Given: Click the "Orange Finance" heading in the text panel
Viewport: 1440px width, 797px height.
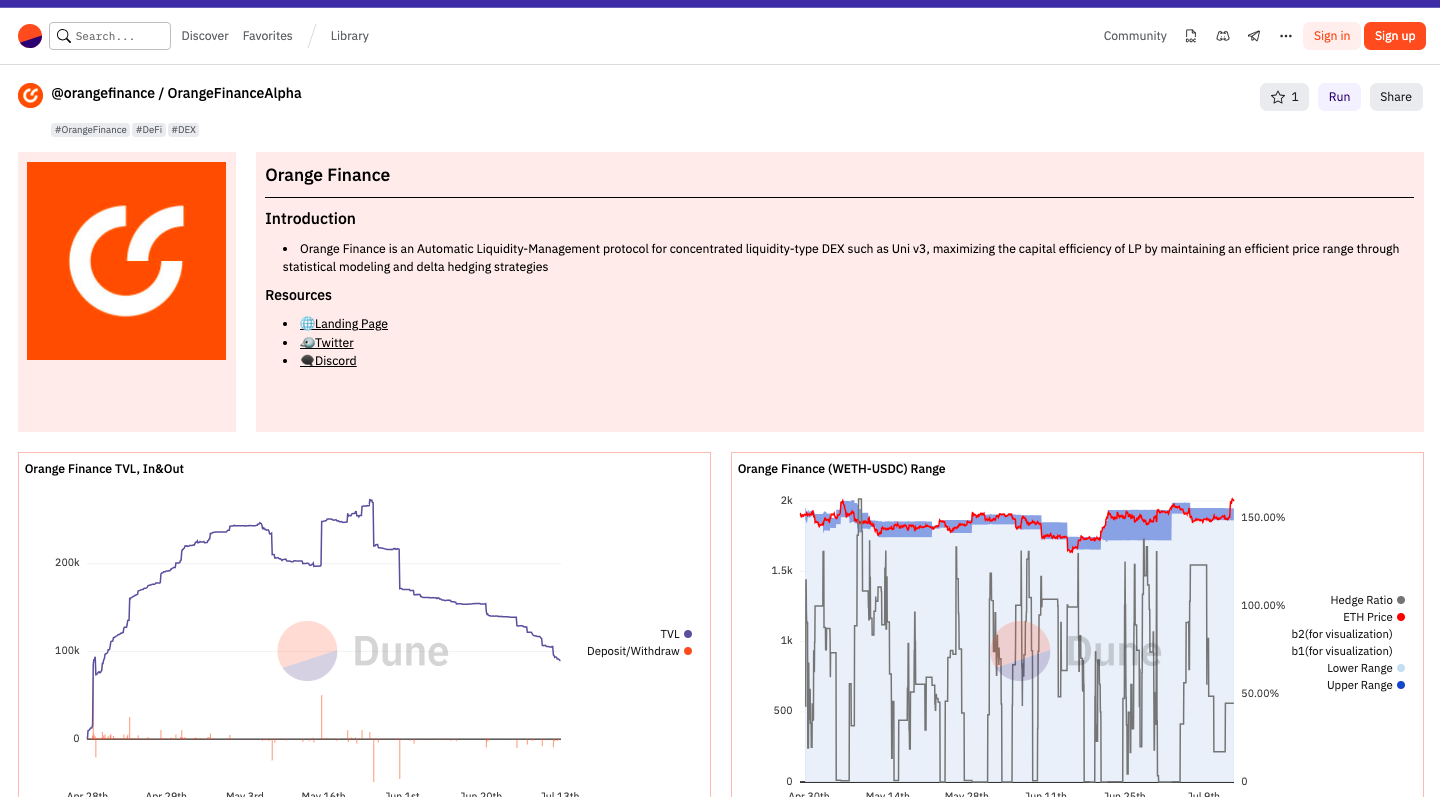Looking at the screenshot, I should [x=327, y=175].
